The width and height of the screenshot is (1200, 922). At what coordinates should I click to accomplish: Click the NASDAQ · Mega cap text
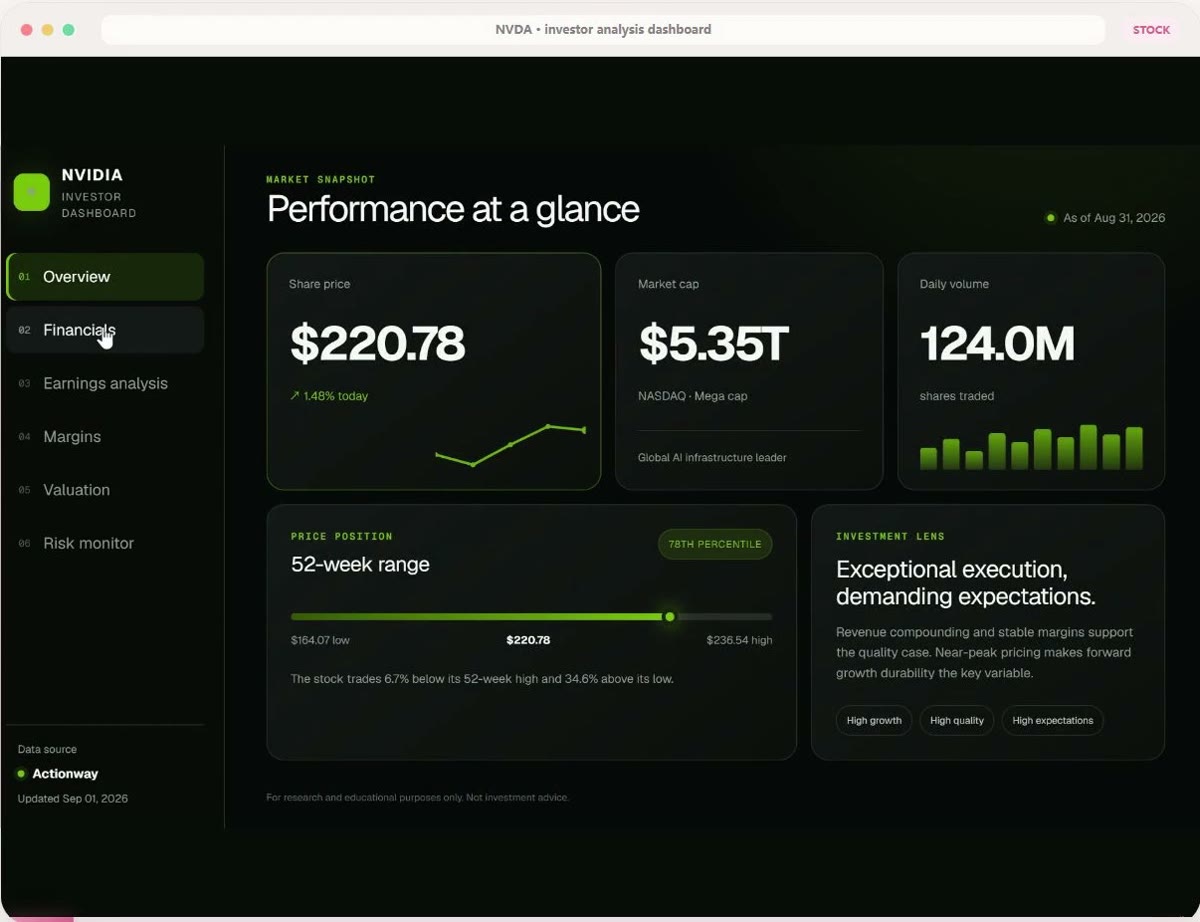pos(693,396)
